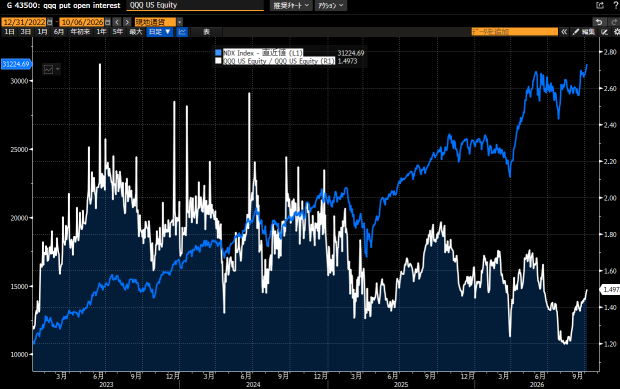Click the 2025 year label on the time axis

[401, 385]
